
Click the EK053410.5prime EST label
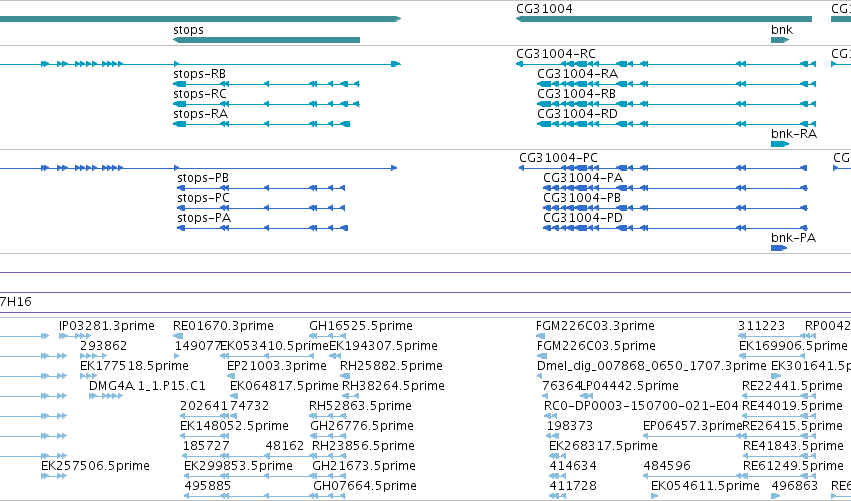(x=274, y=346)
